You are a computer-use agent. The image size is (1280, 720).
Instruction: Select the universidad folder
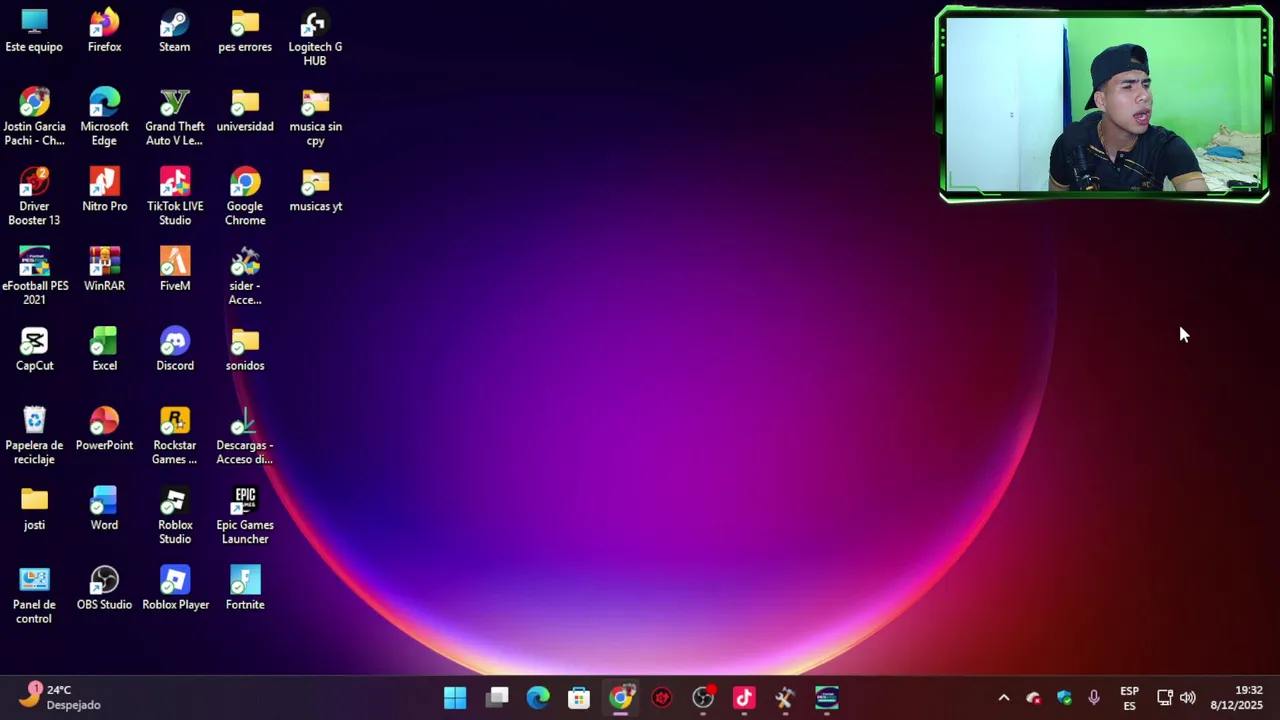[245, 112]
